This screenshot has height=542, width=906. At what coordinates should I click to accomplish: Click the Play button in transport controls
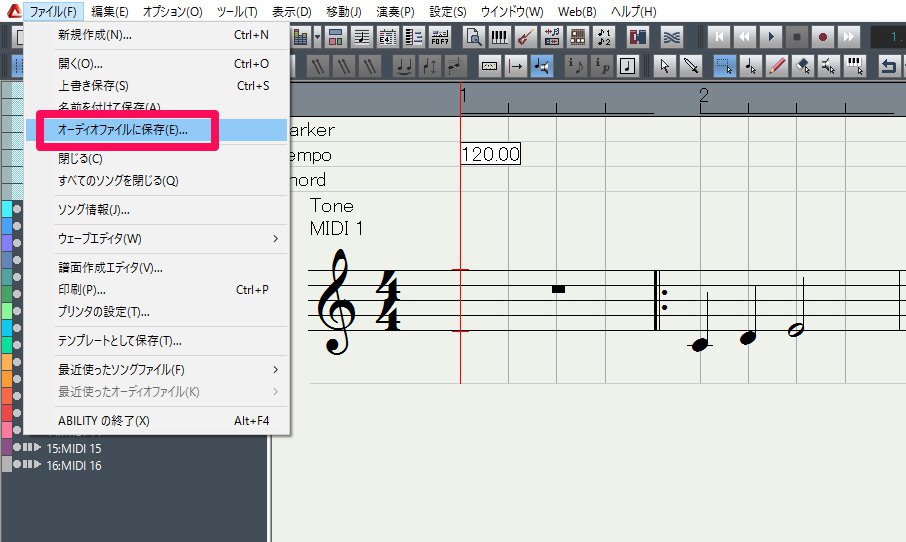(x=770, y=37)
